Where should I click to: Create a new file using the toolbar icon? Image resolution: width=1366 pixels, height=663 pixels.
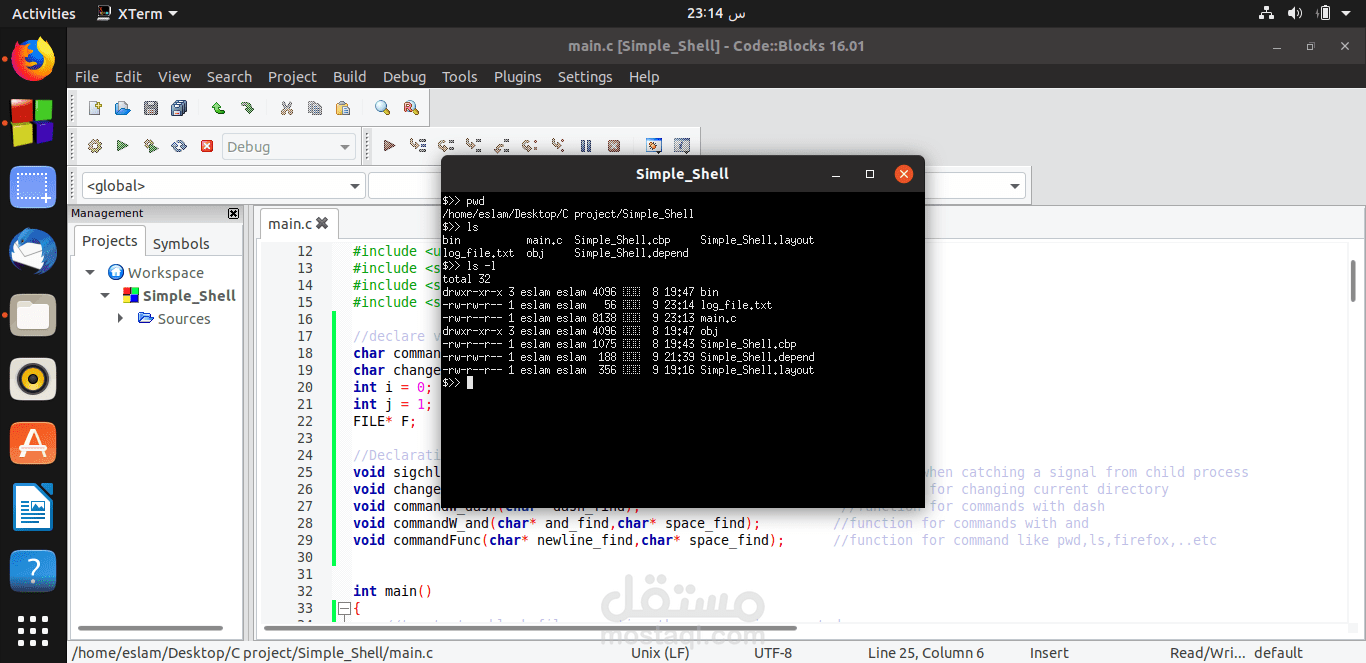[x=95, y=107]
